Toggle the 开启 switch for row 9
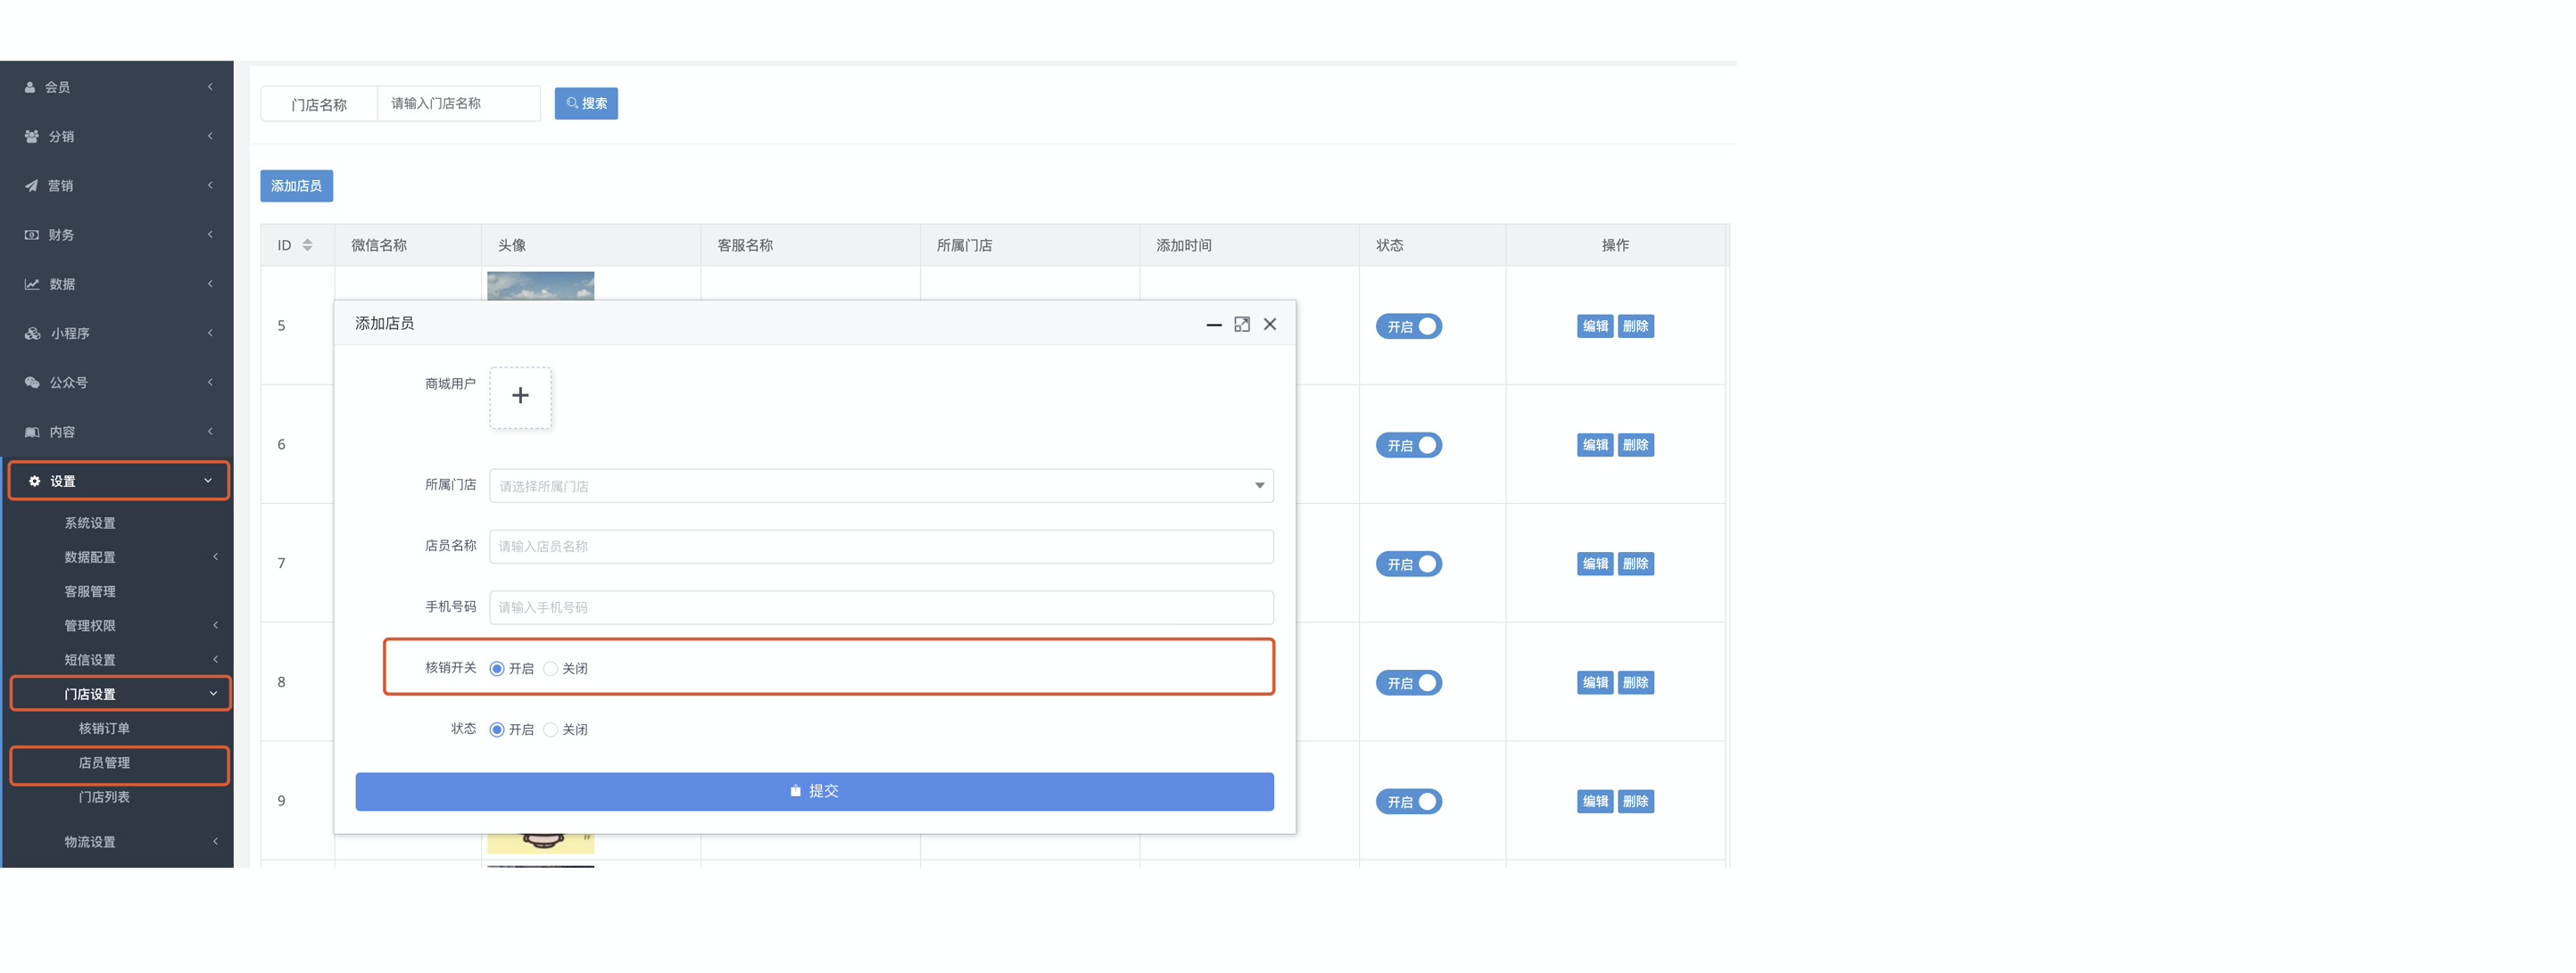The width and height of the screenshot is (2576, 973). coord(1408,802)
